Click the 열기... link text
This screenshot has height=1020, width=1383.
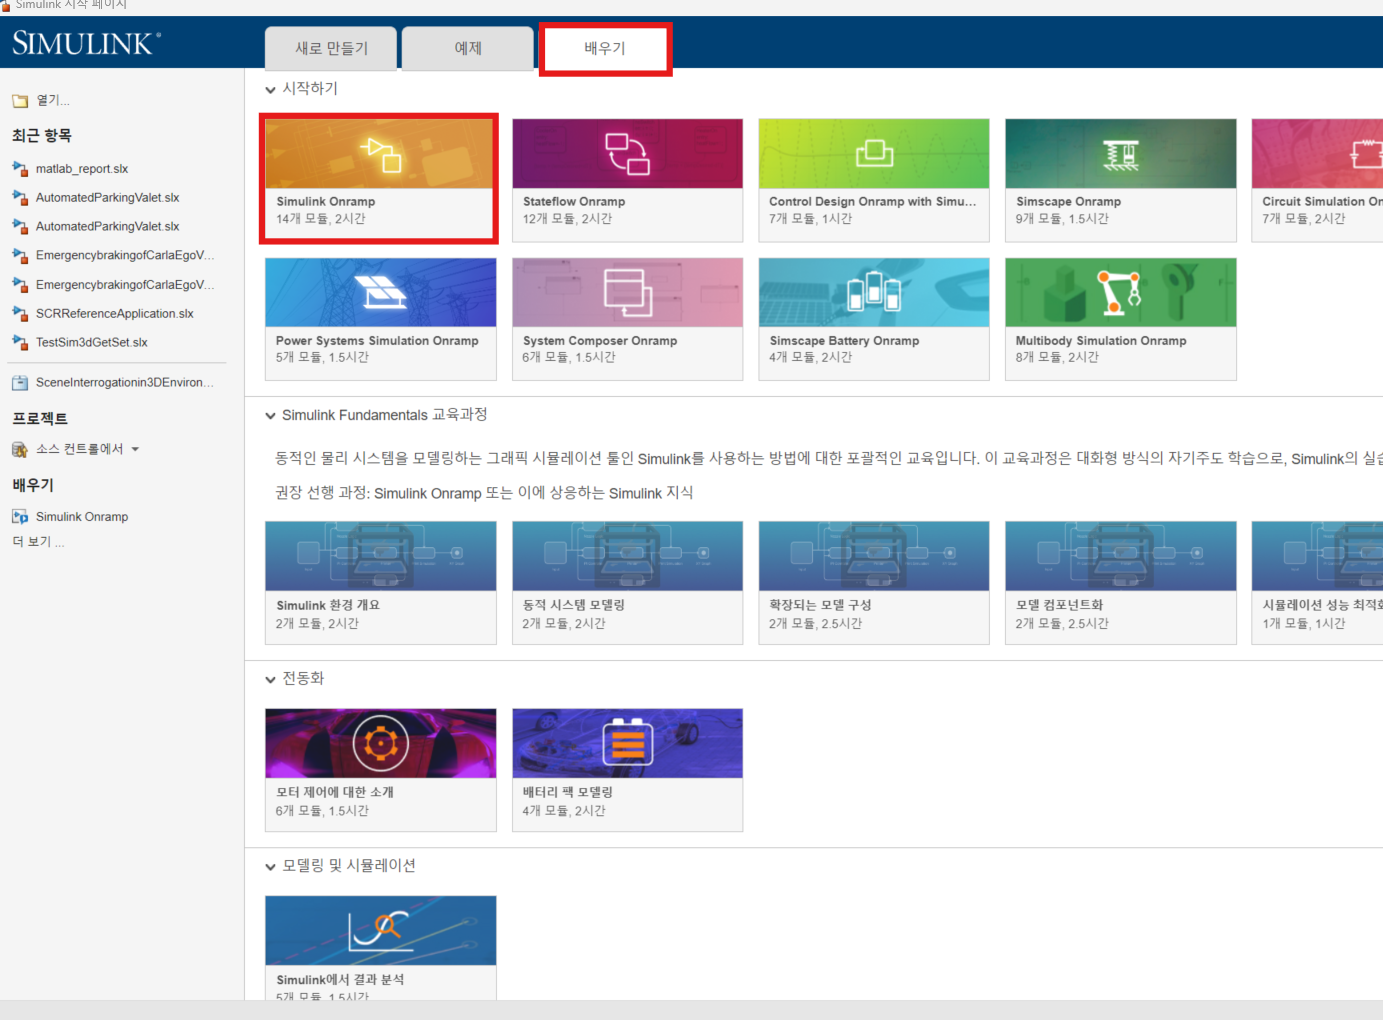pyautogui.click(x=53, y=101)
